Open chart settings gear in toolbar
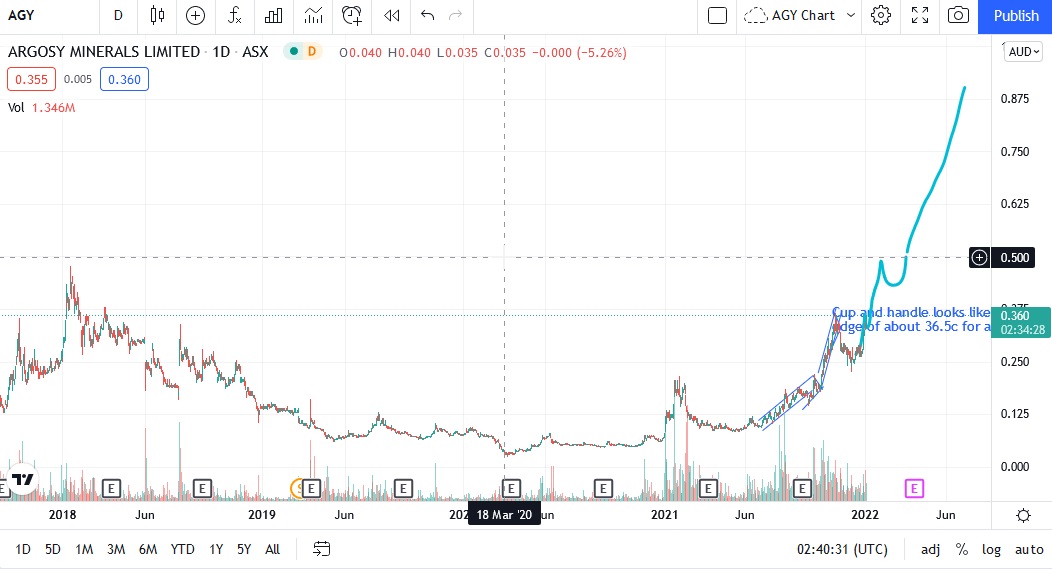 point(880,15)
